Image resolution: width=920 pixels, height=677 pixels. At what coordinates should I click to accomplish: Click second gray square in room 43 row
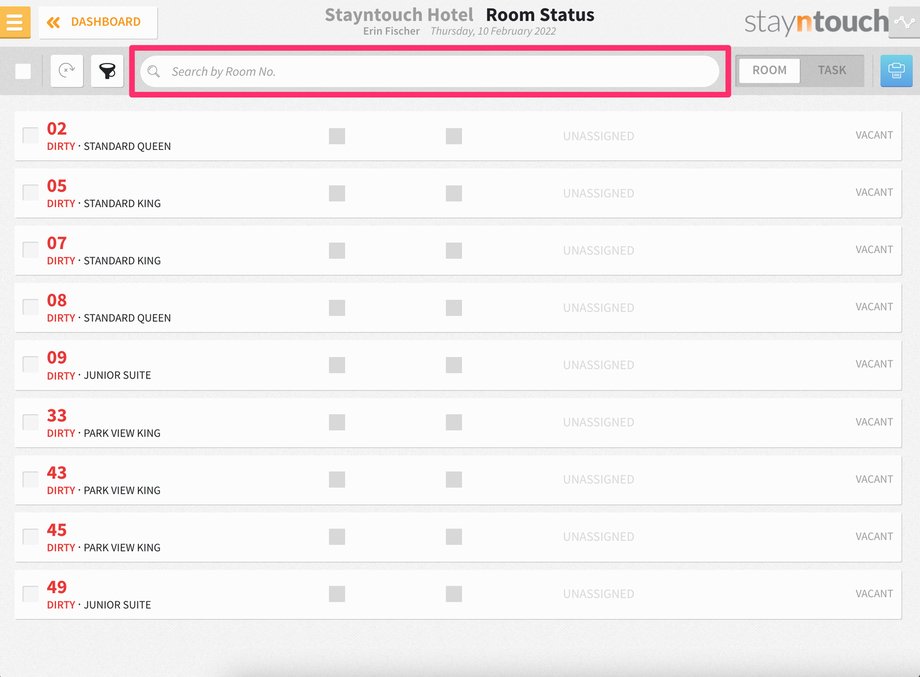coord(454,480)
